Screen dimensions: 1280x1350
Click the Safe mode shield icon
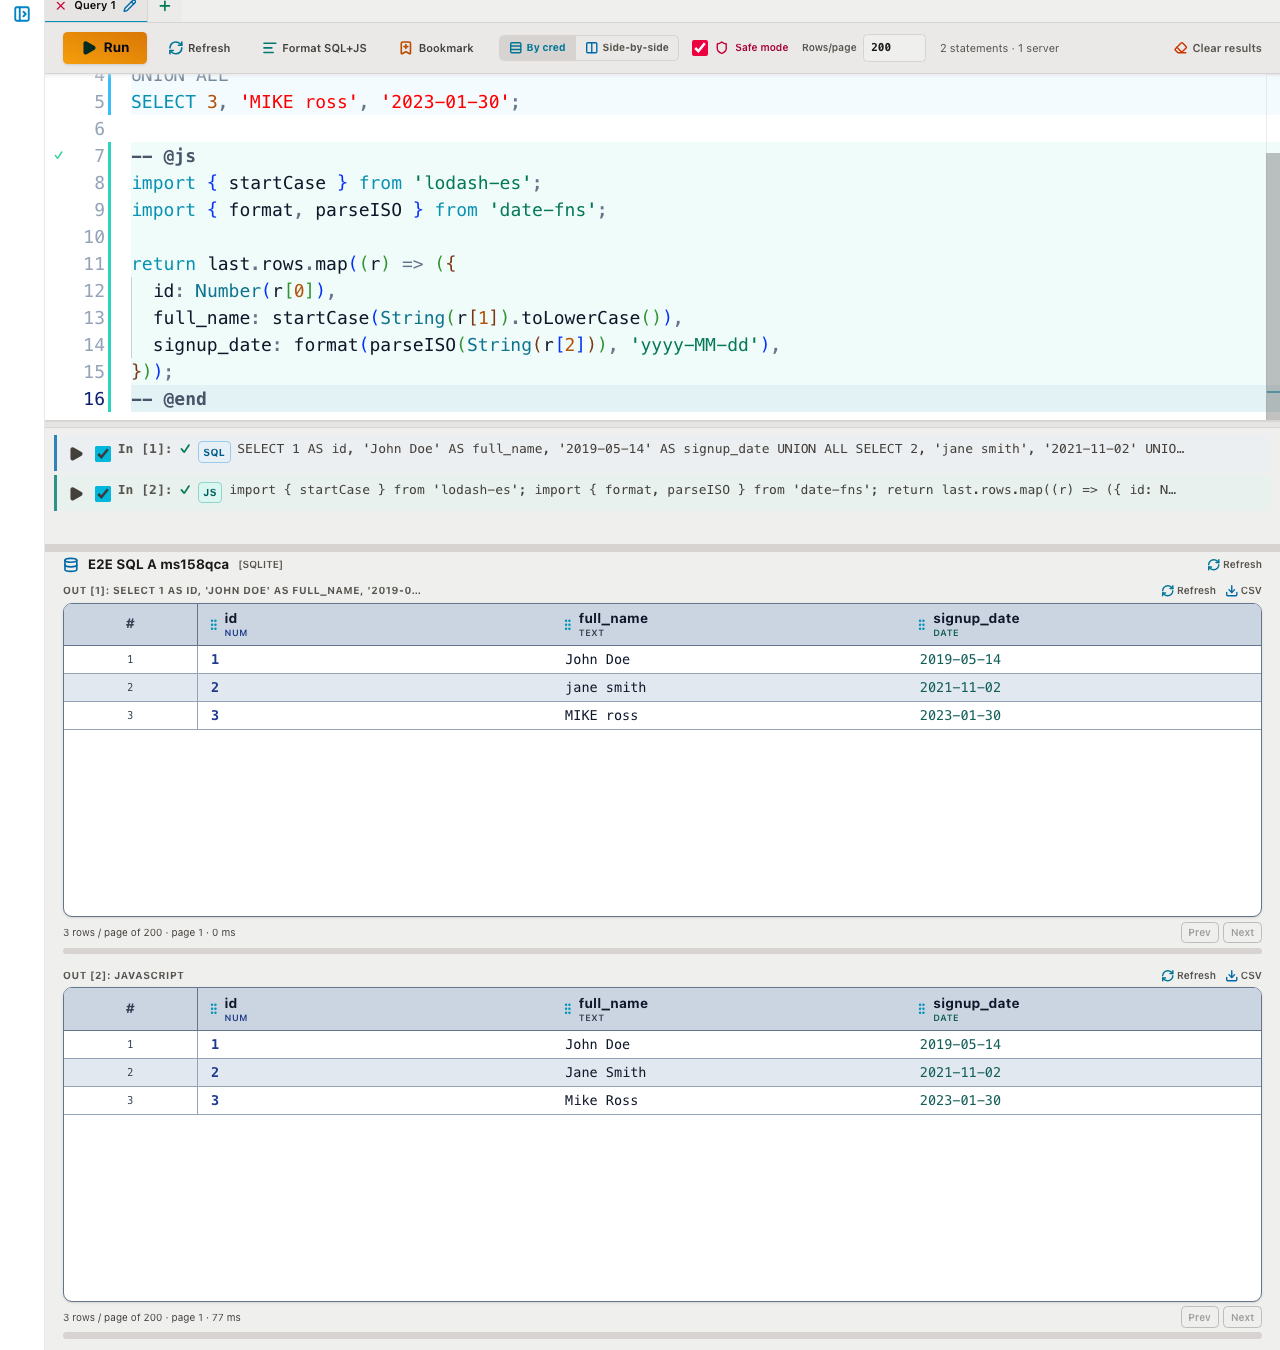point(722,48)
